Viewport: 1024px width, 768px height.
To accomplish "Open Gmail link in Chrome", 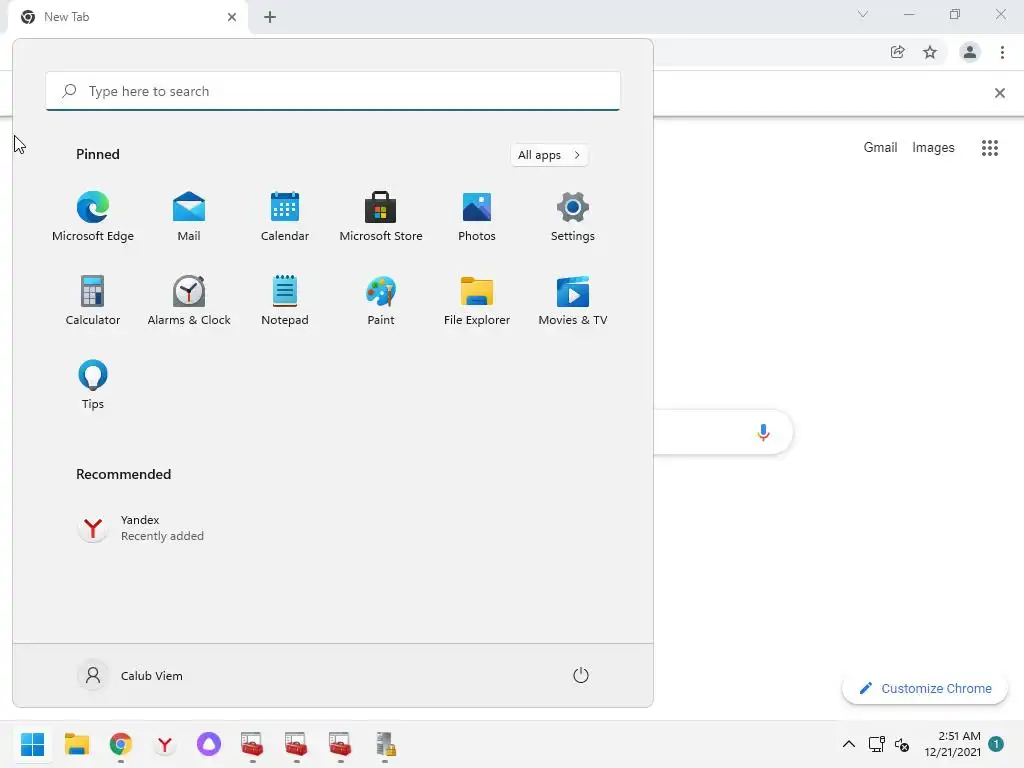I will pyautogui.click(x=880, y=148).
